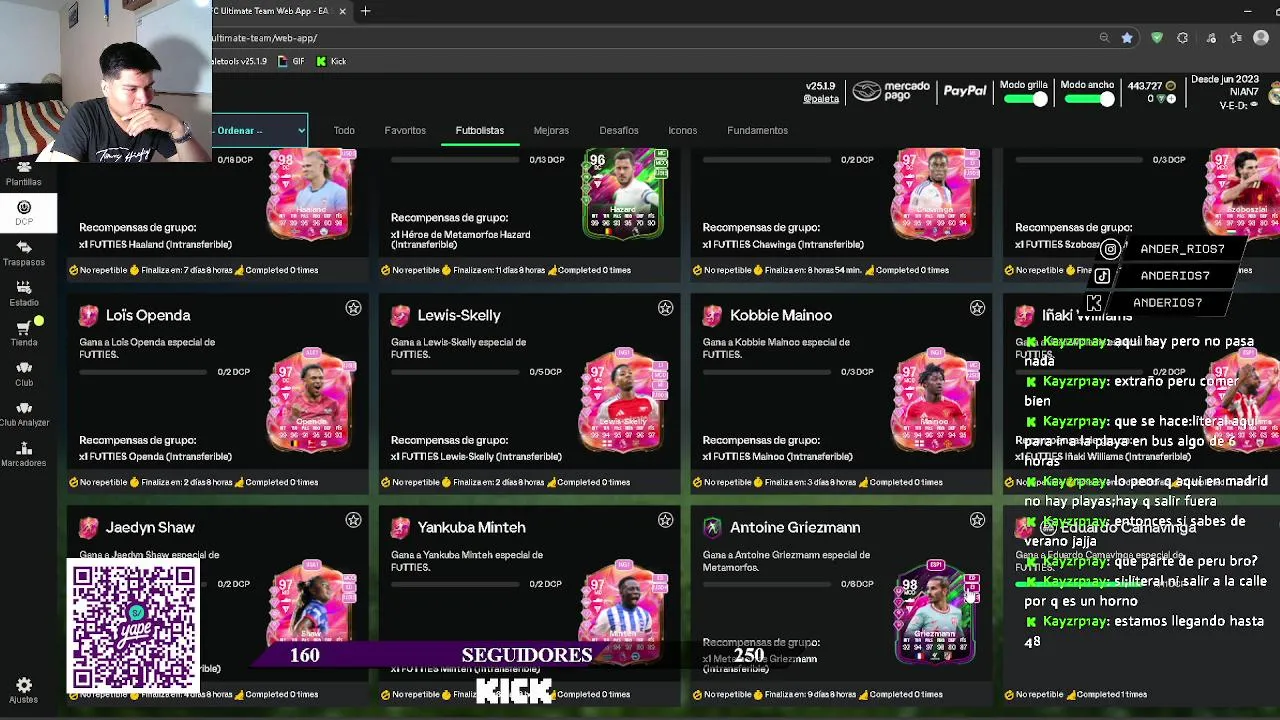The height and width of the screenshot is (720, 1280).
Task: Click Openda's 0/2 DCP progress bar
Action: pyautogui.click(x=145, y=372)
